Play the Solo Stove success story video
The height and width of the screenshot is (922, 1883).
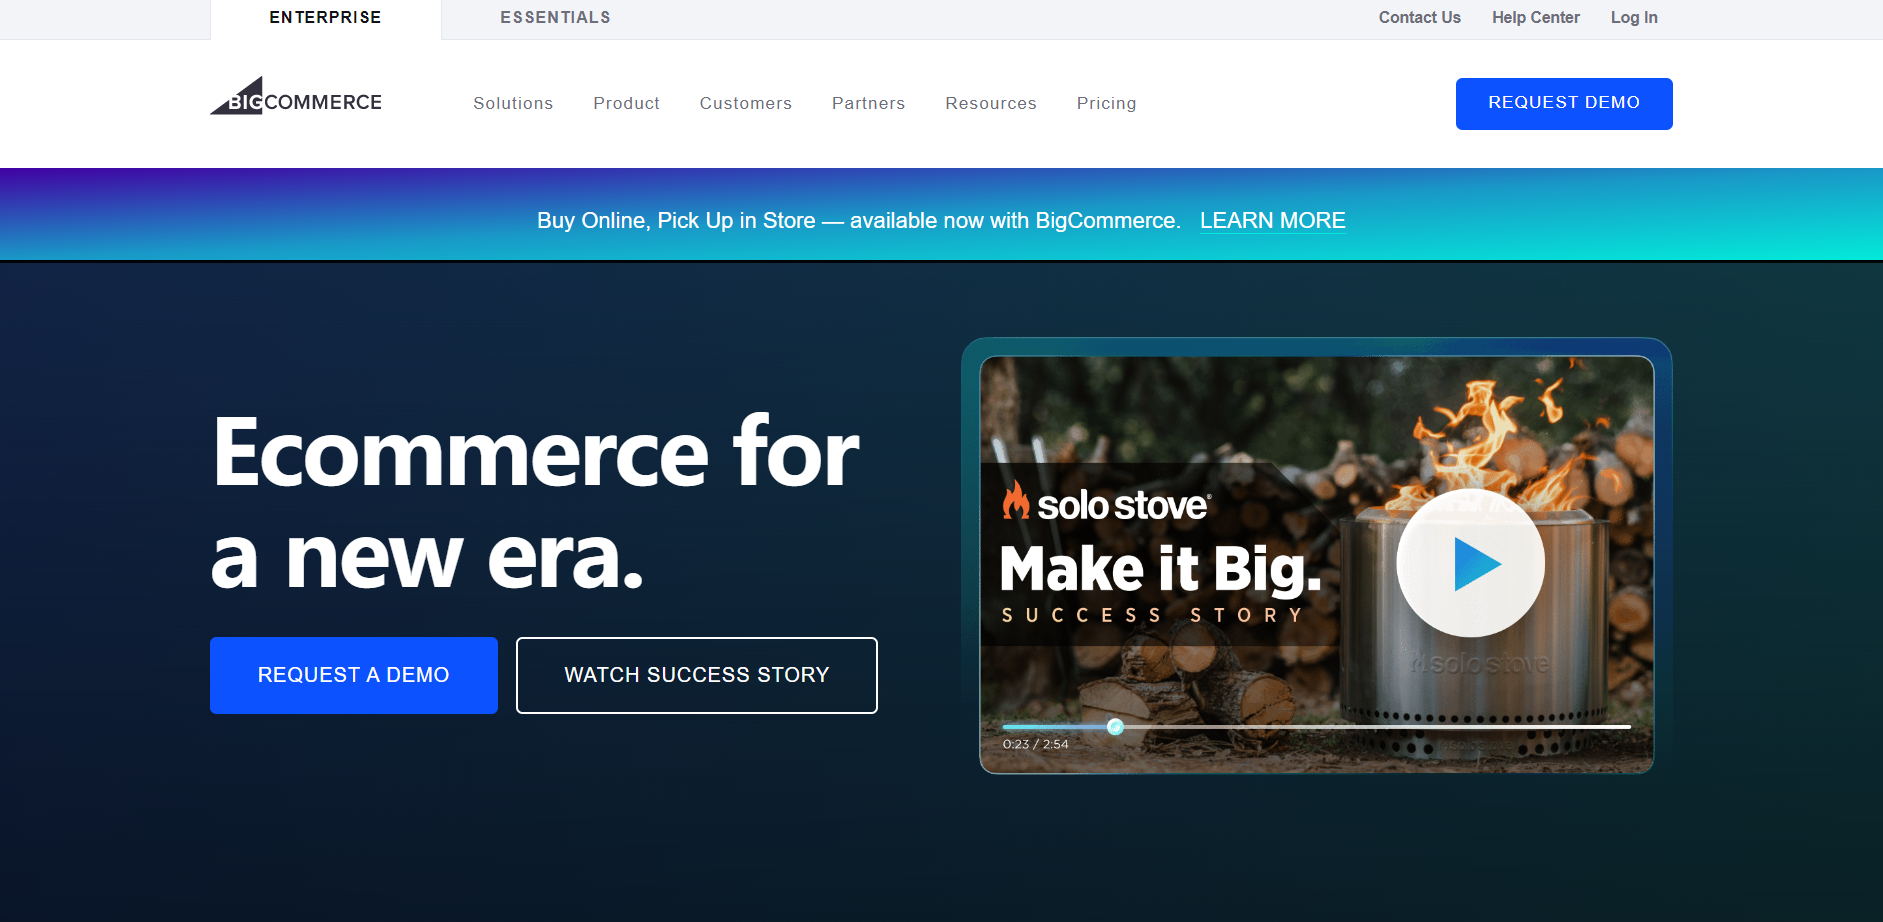click(1470, 563)
